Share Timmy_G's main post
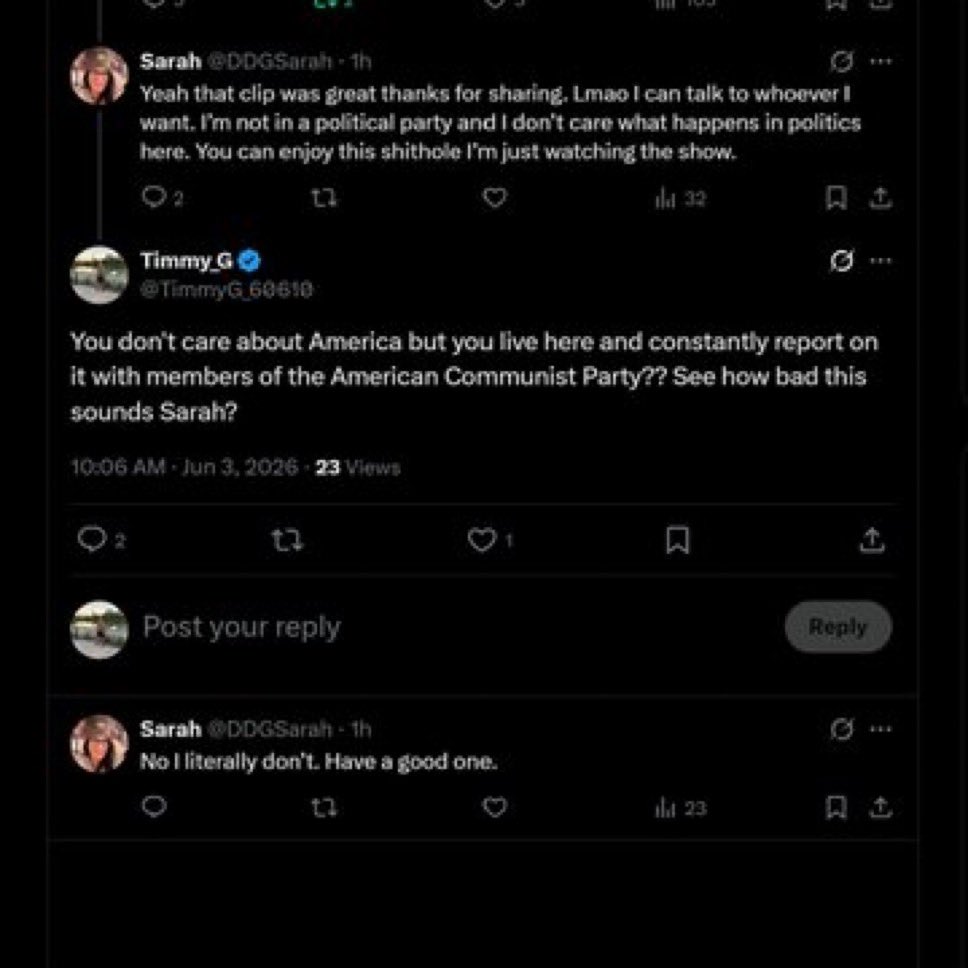The height and width of the screenshot is (968, 968). pos(872,540)
